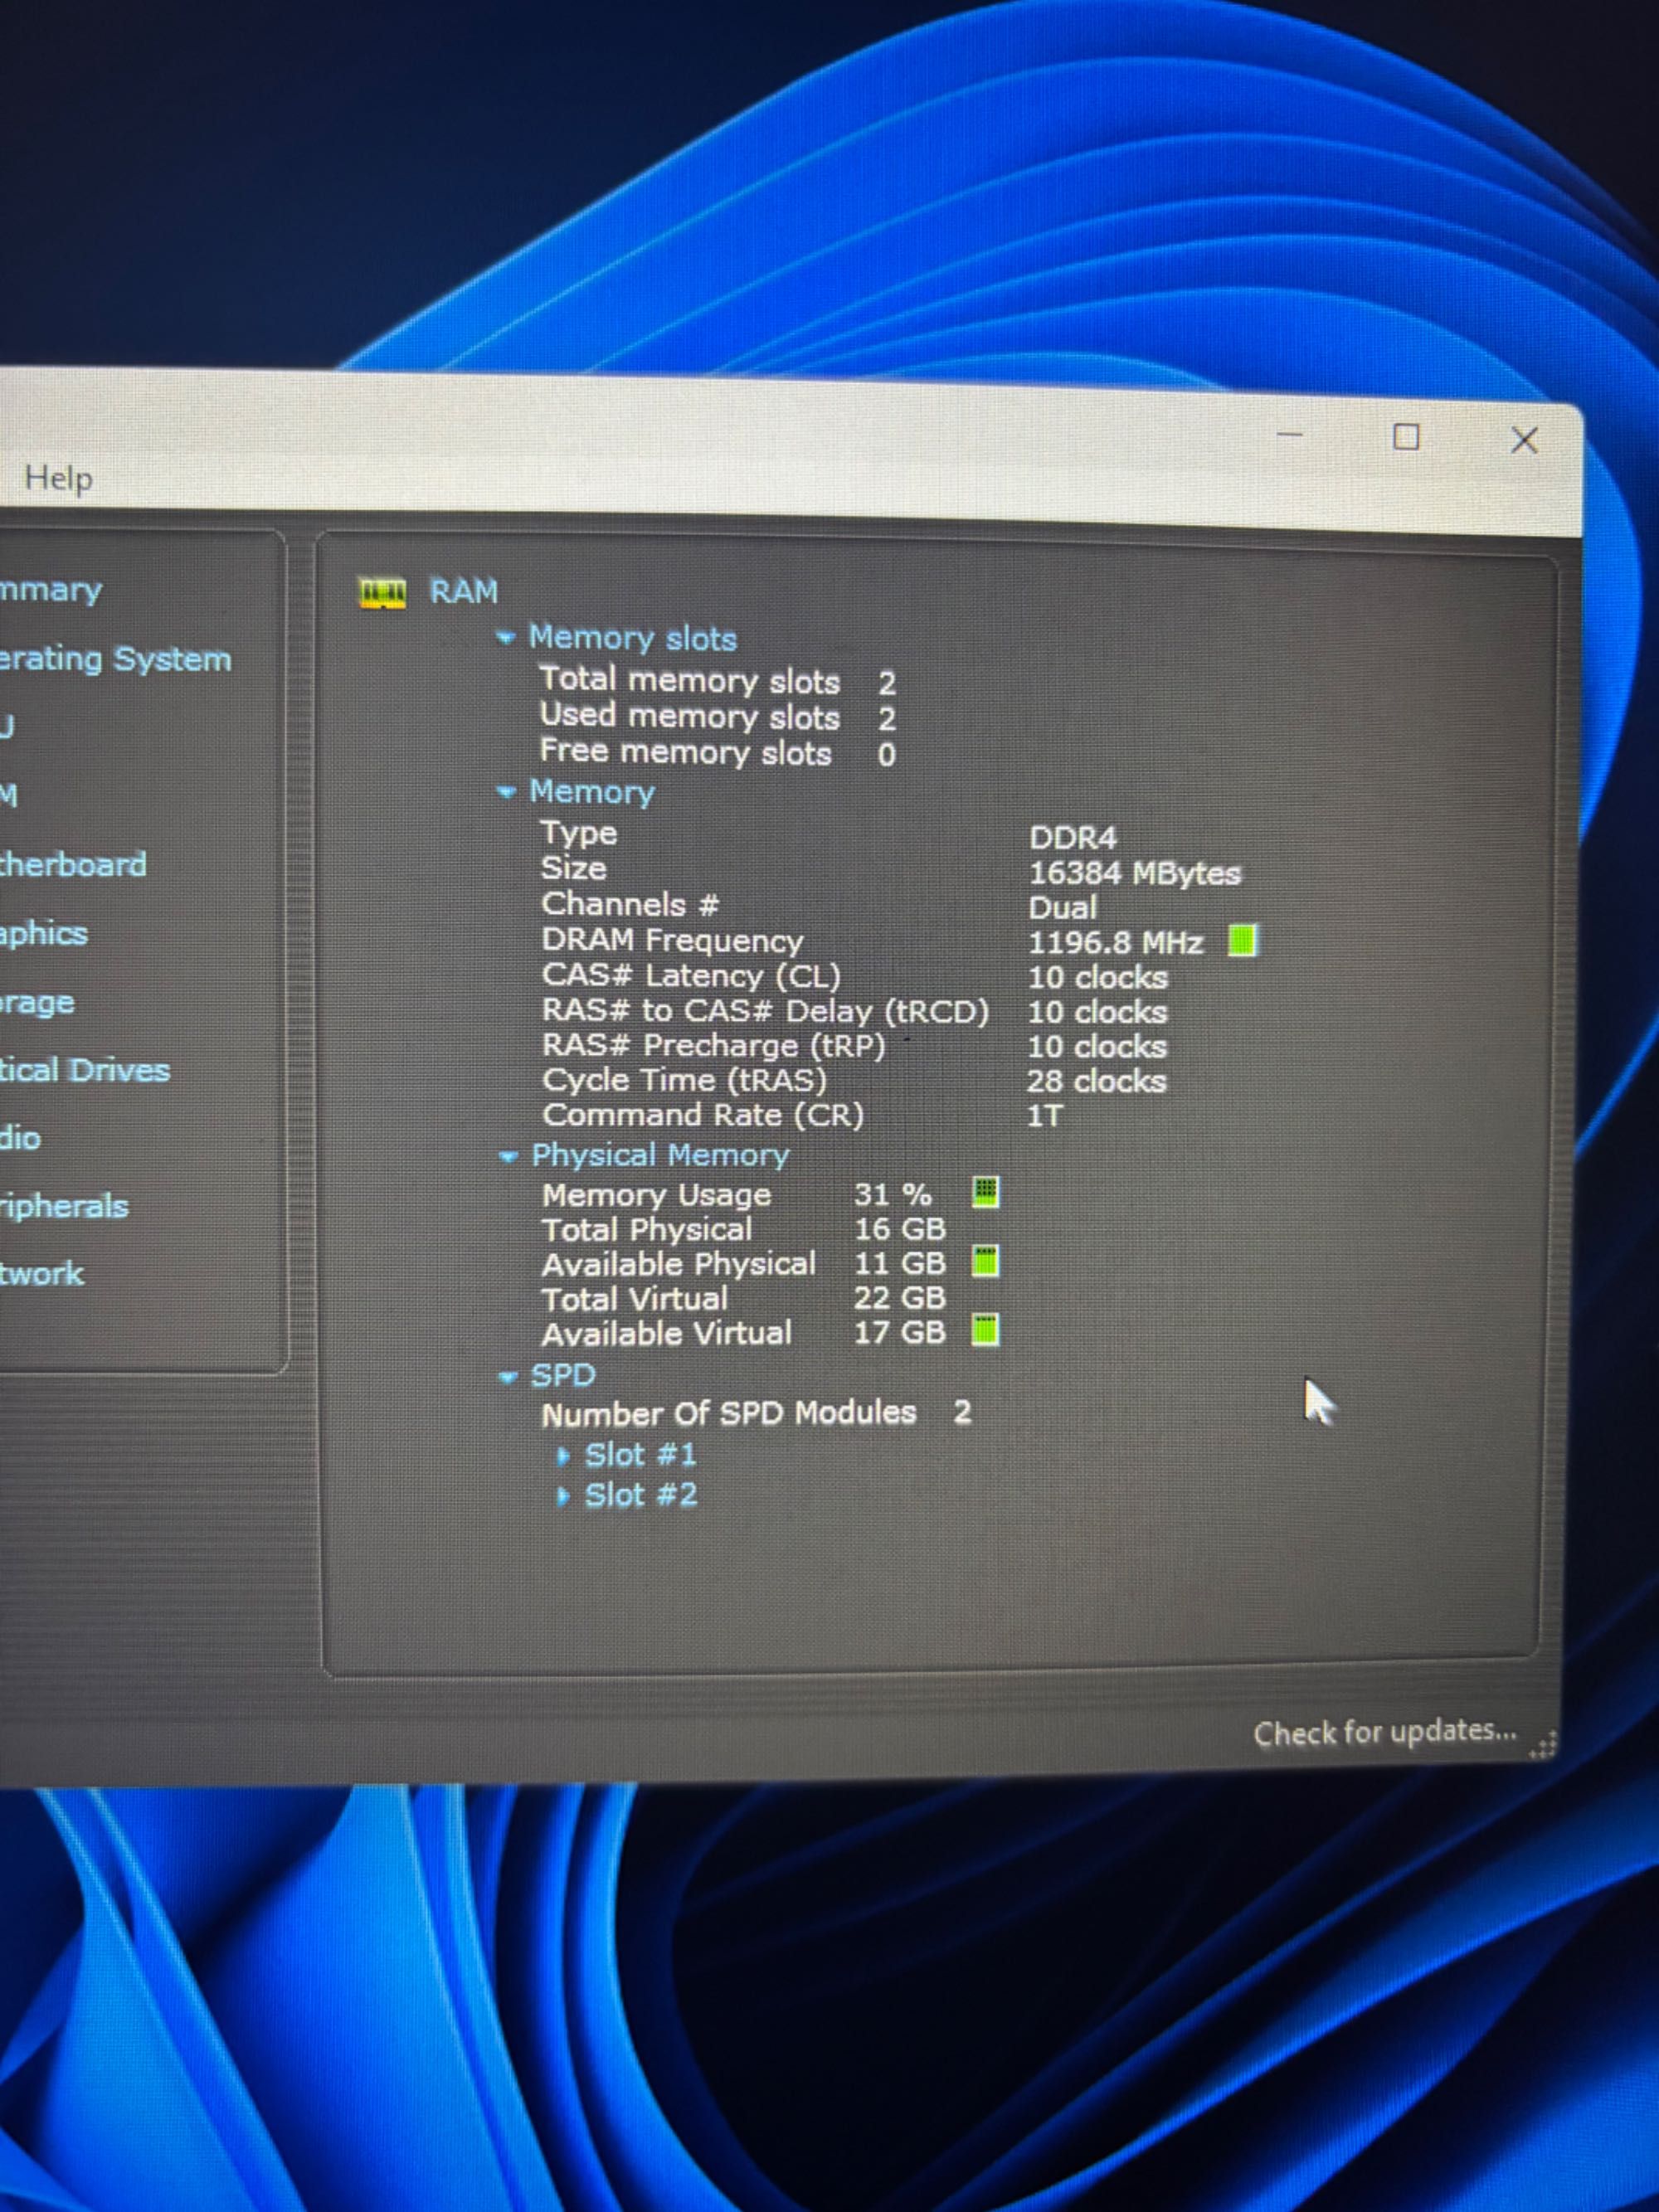Click the Memory slots heading label
This screenshot has height=2212, width=1659.
tap(632, 638)
